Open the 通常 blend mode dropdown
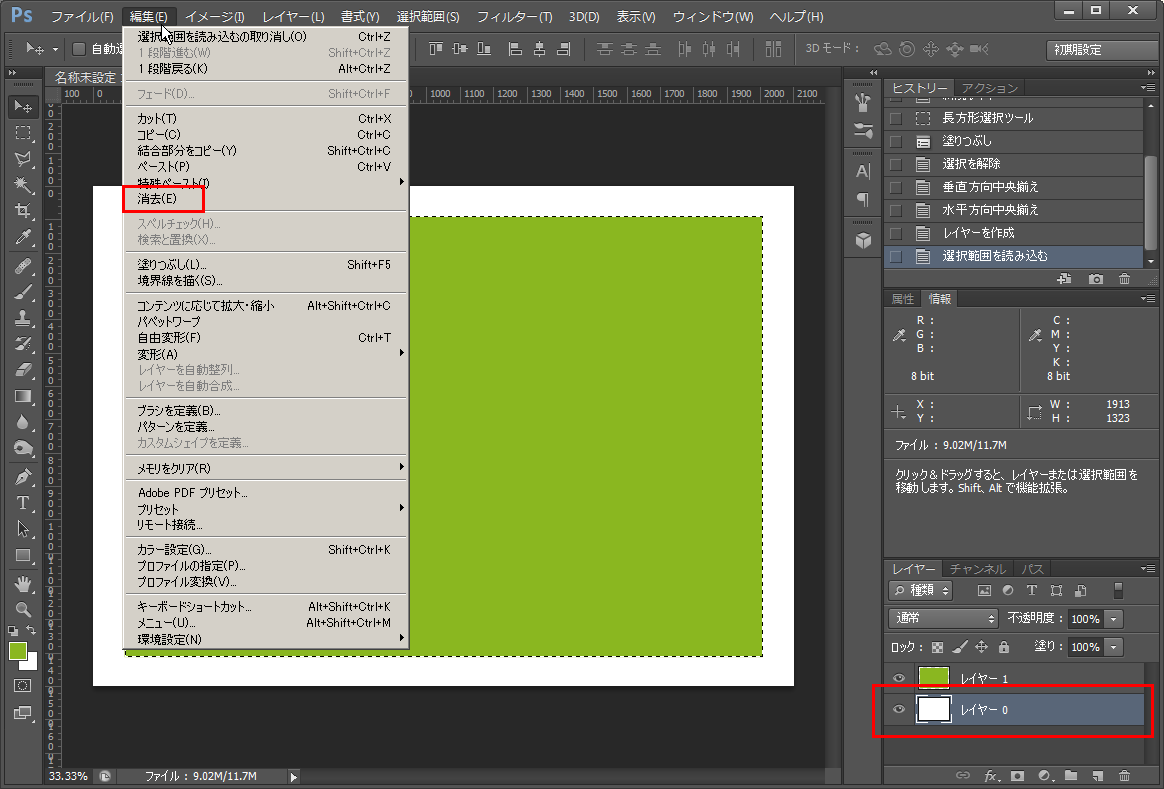Image resolution: width=1164 pixels, height=789 pixels. 943,619
